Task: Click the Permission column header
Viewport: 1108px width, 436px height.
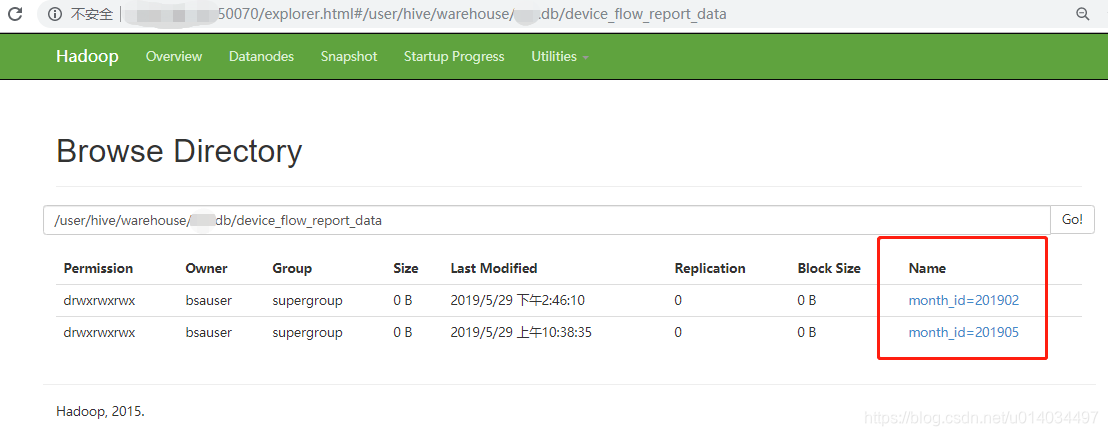Action: pyautogui.click(x=98, y=269)
